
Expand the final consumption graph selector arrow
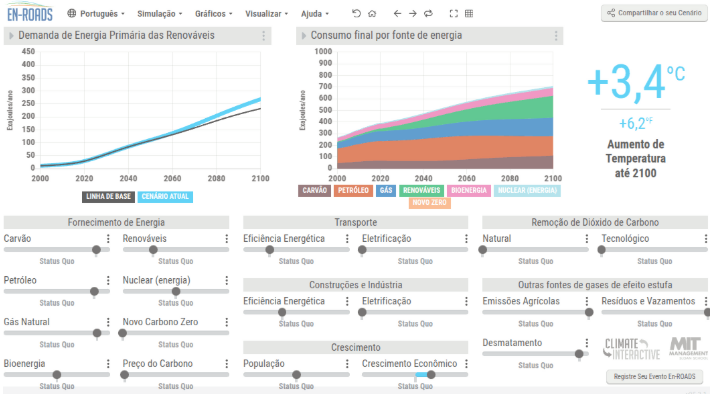(304, 36)
